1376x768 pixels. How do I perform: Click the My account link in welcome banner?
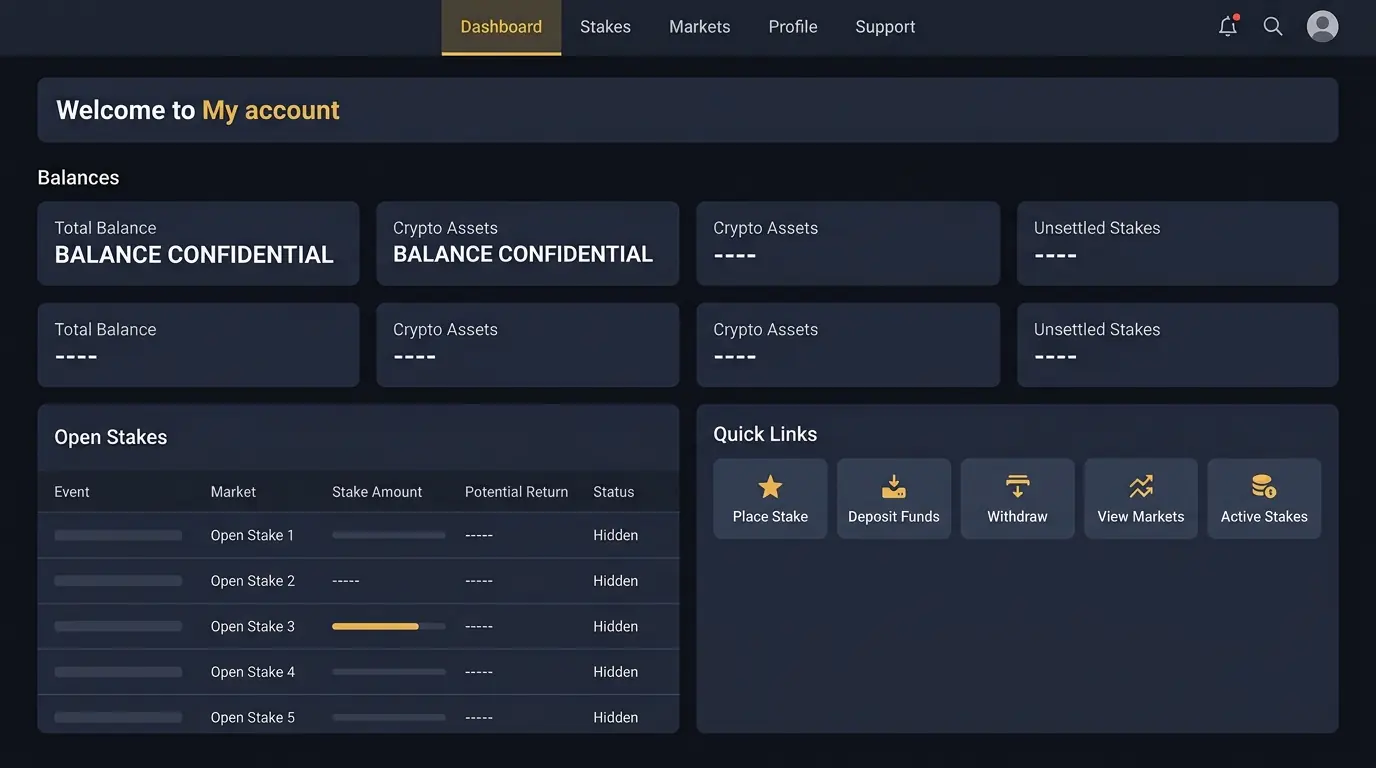coord(271,110)
